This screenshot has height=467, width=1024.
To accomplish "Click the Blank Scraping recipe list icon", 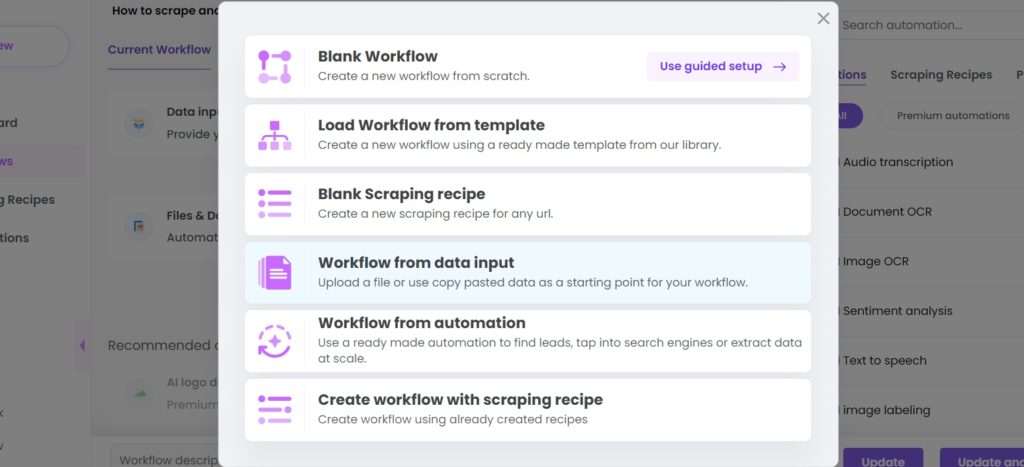I will point(274,204).
